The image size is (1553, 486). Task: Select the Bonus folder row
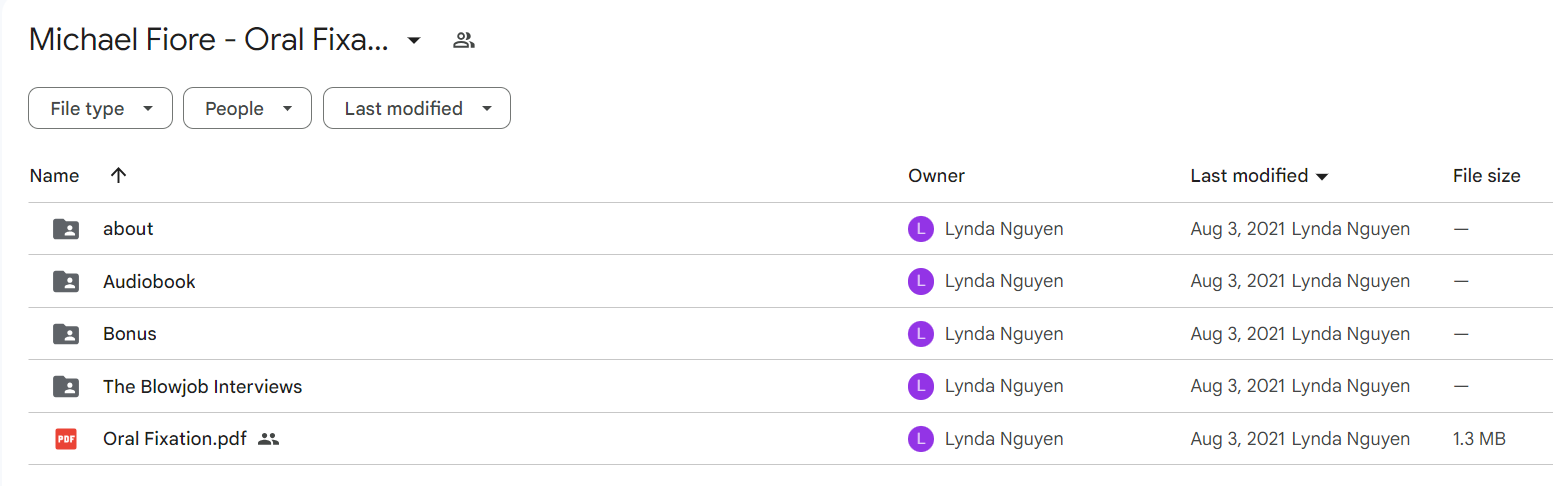coord(776,333)
